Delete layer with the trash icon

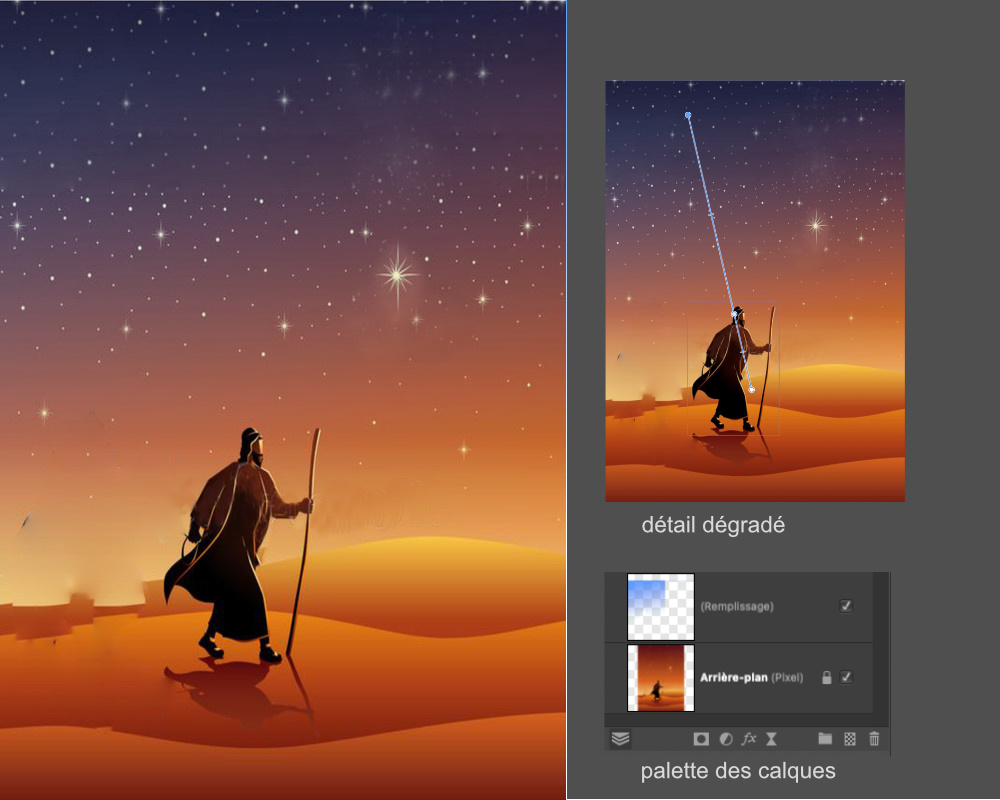point(874,739)
